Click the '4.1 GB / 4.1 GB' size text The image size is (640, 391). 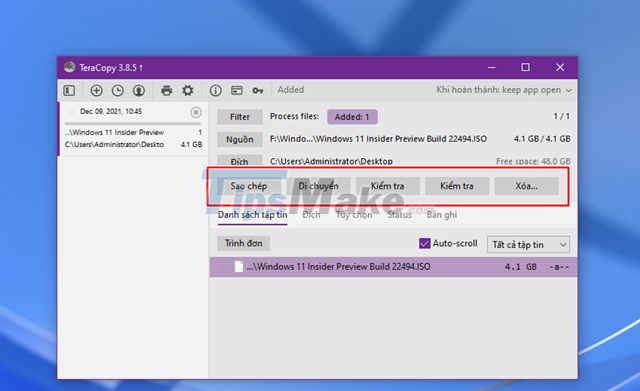pyautogui.click(x=542, y=139)
